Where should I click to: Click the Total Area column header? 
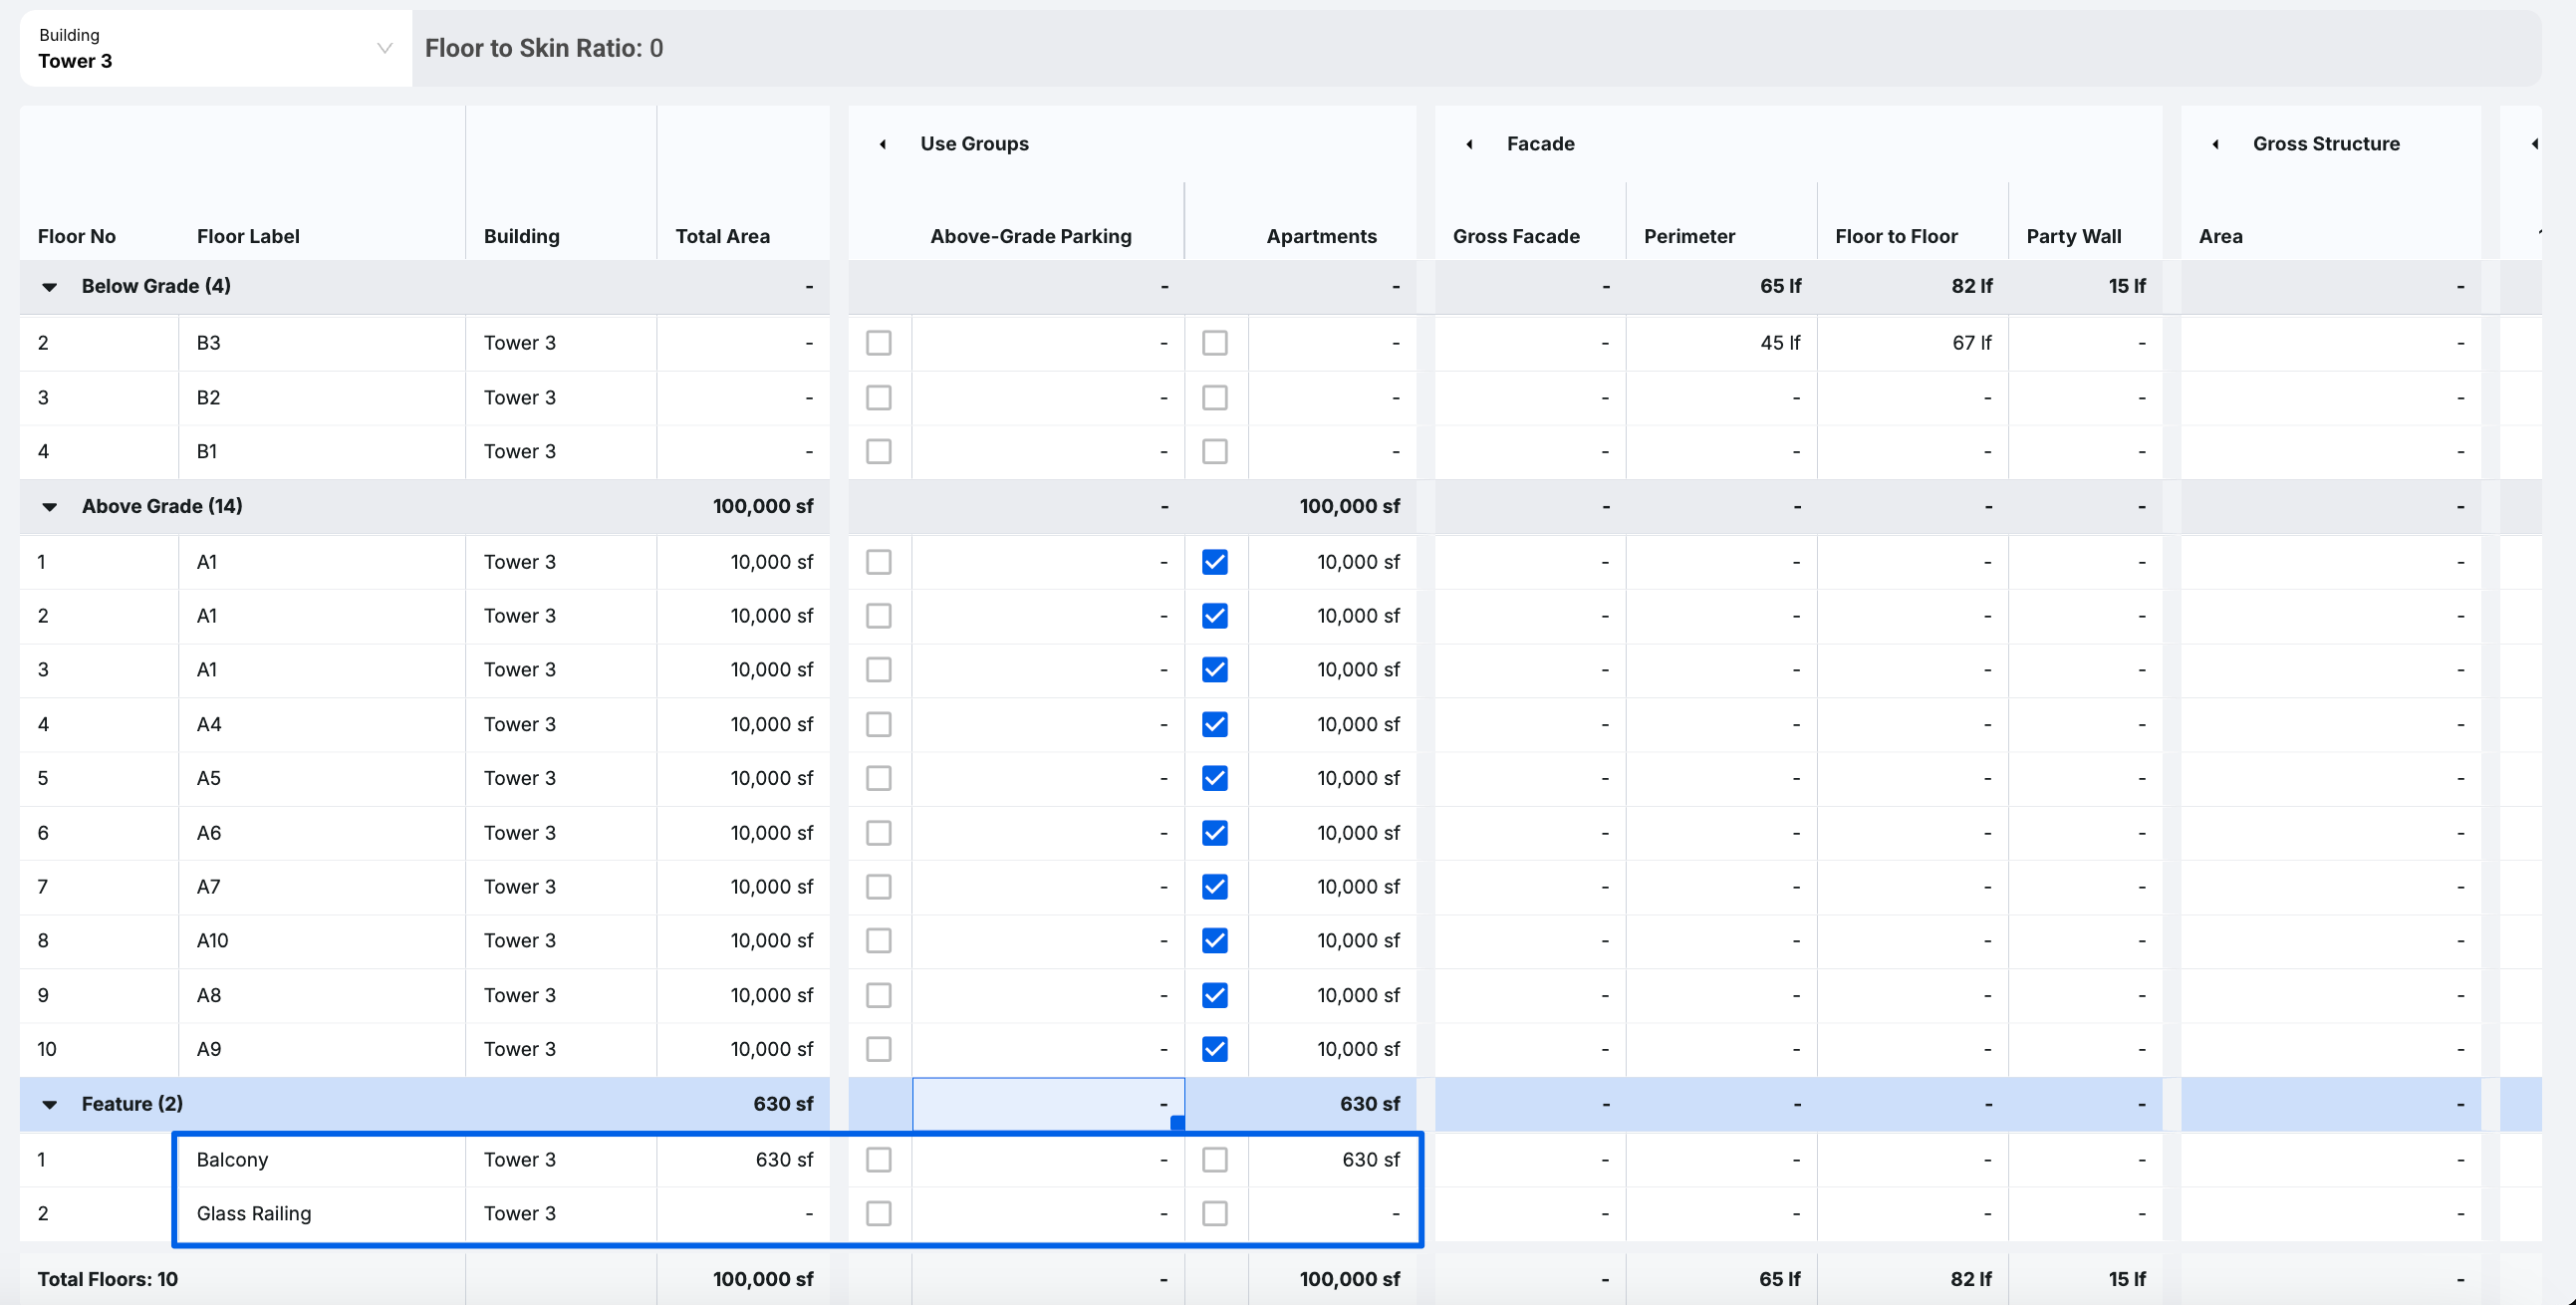coord(722,236)
